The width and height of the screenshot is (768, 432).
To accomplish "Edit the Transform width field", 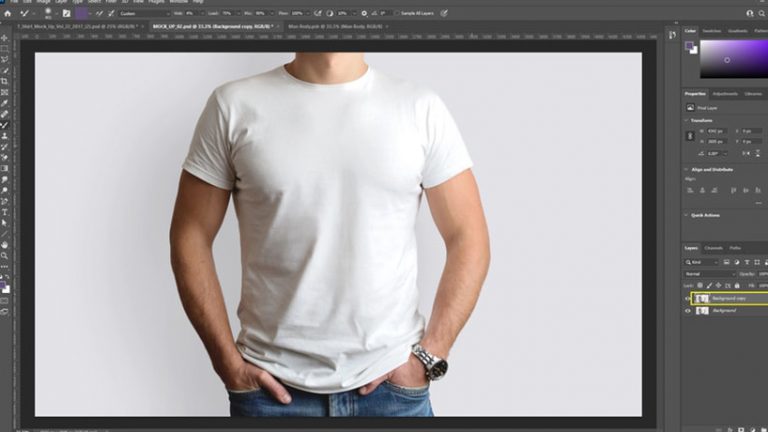I will [717, 131].
